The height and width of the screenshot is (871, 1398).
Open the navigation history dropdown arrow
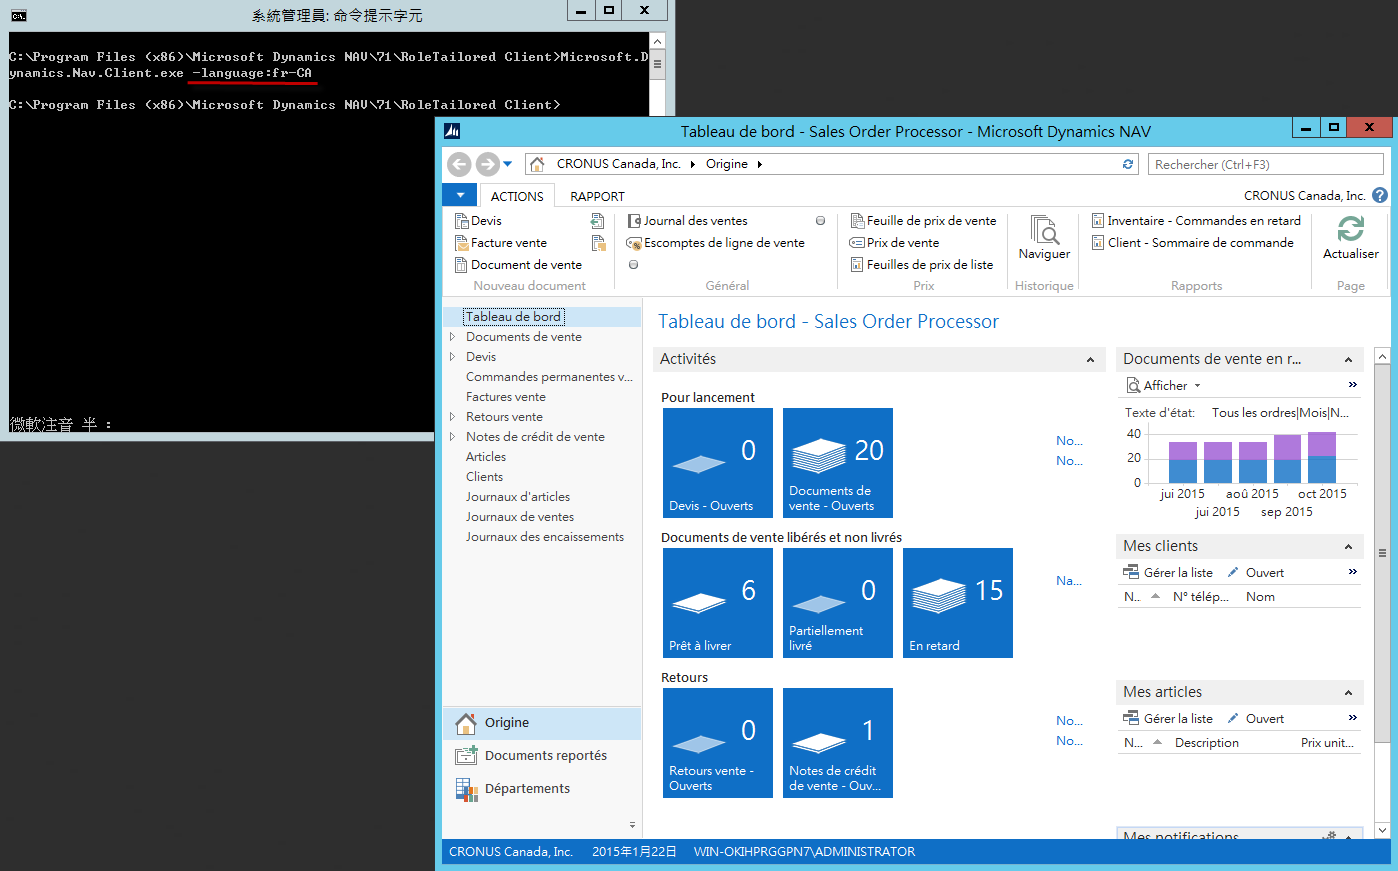(x=508, y=164)
